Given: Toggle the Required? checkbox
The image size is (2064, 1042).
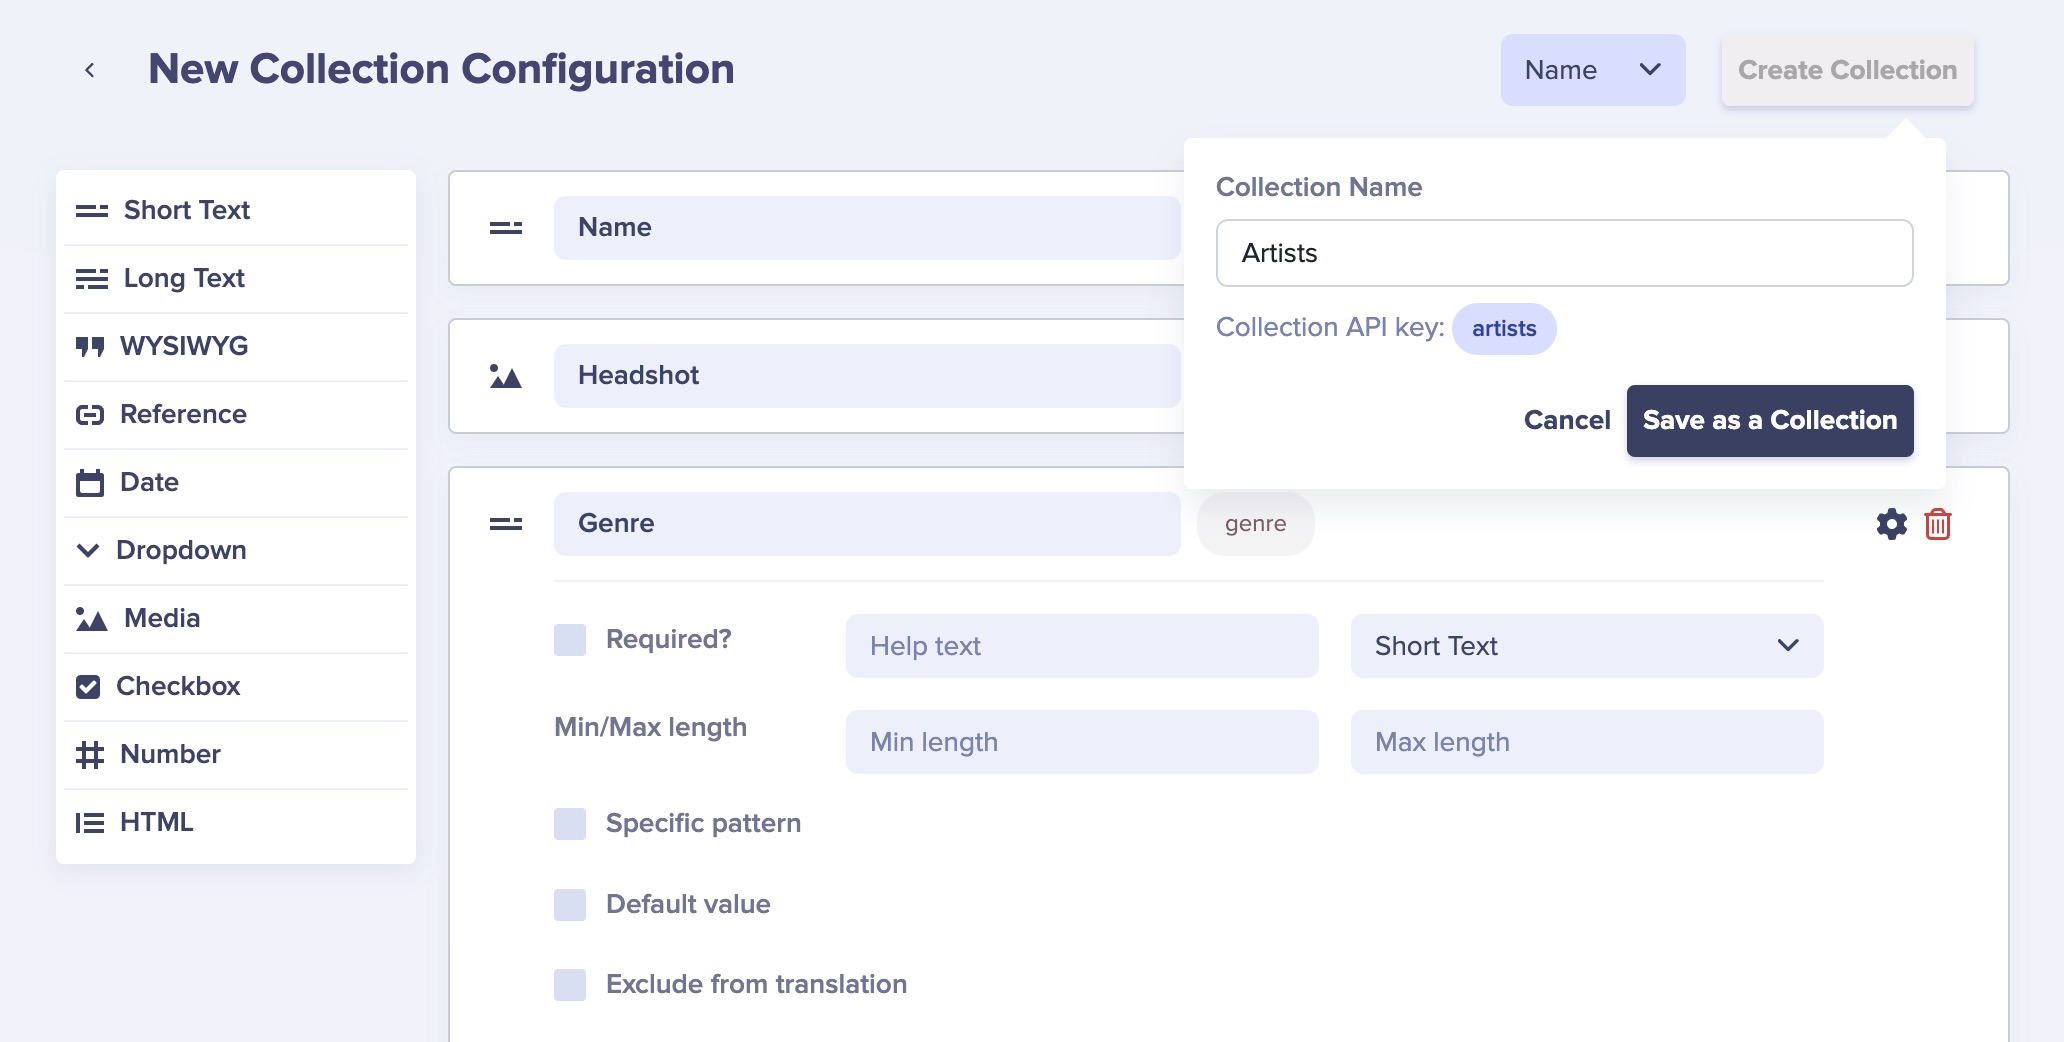Looking at the screenshot, I should [x=570, y=640].
